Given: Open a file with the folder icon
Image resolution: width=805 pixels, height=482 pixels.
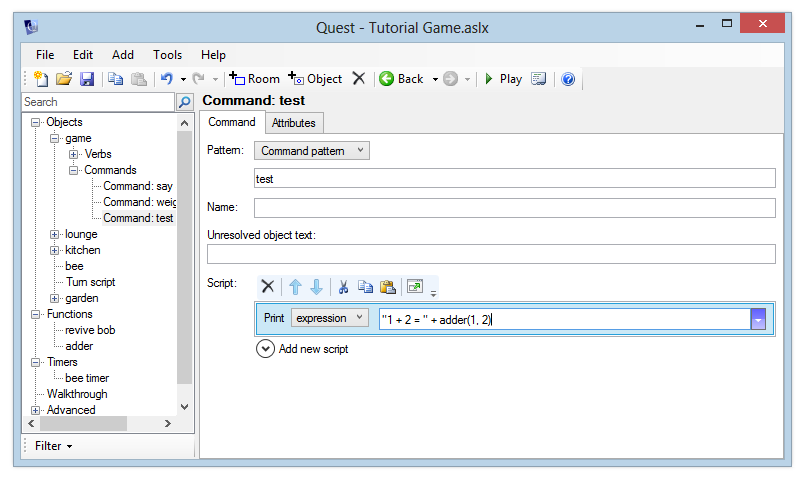Looking at the screenshot, I should pyautogui.click(x=64, y=79).
